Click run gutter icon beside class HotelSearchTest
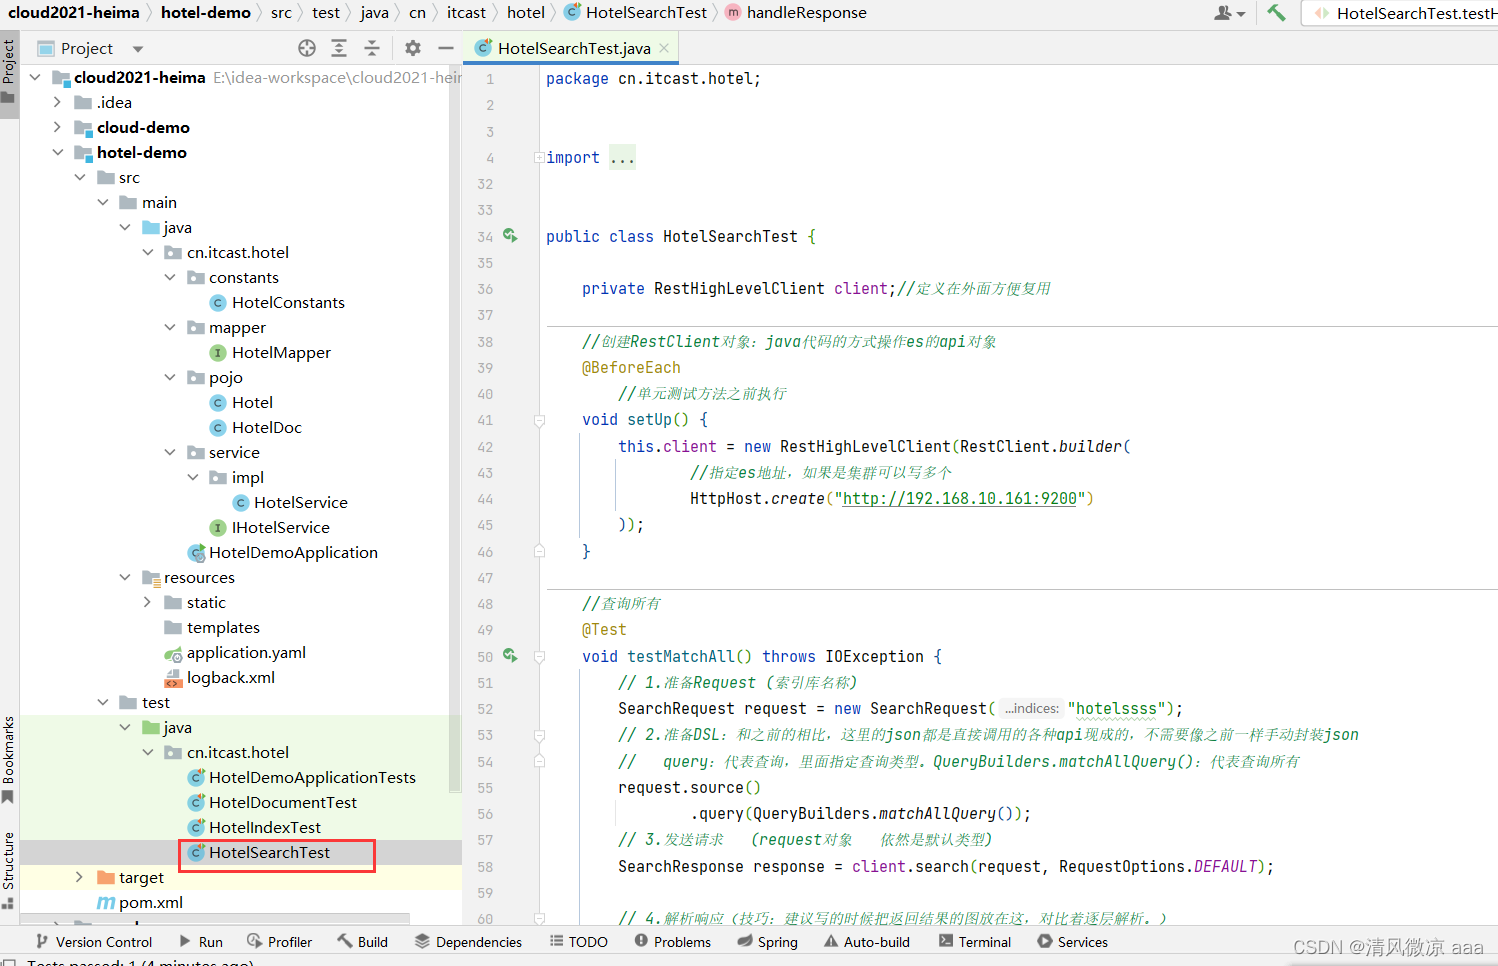Screen dimensions: 1498x966 coord(510,236)
